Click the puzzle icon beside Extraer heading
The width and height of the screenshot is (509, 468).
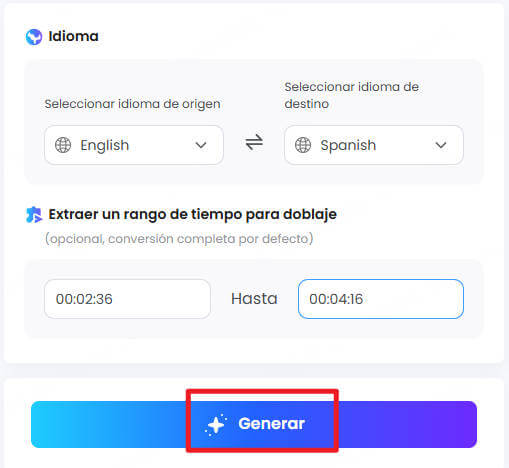[34, 215]
